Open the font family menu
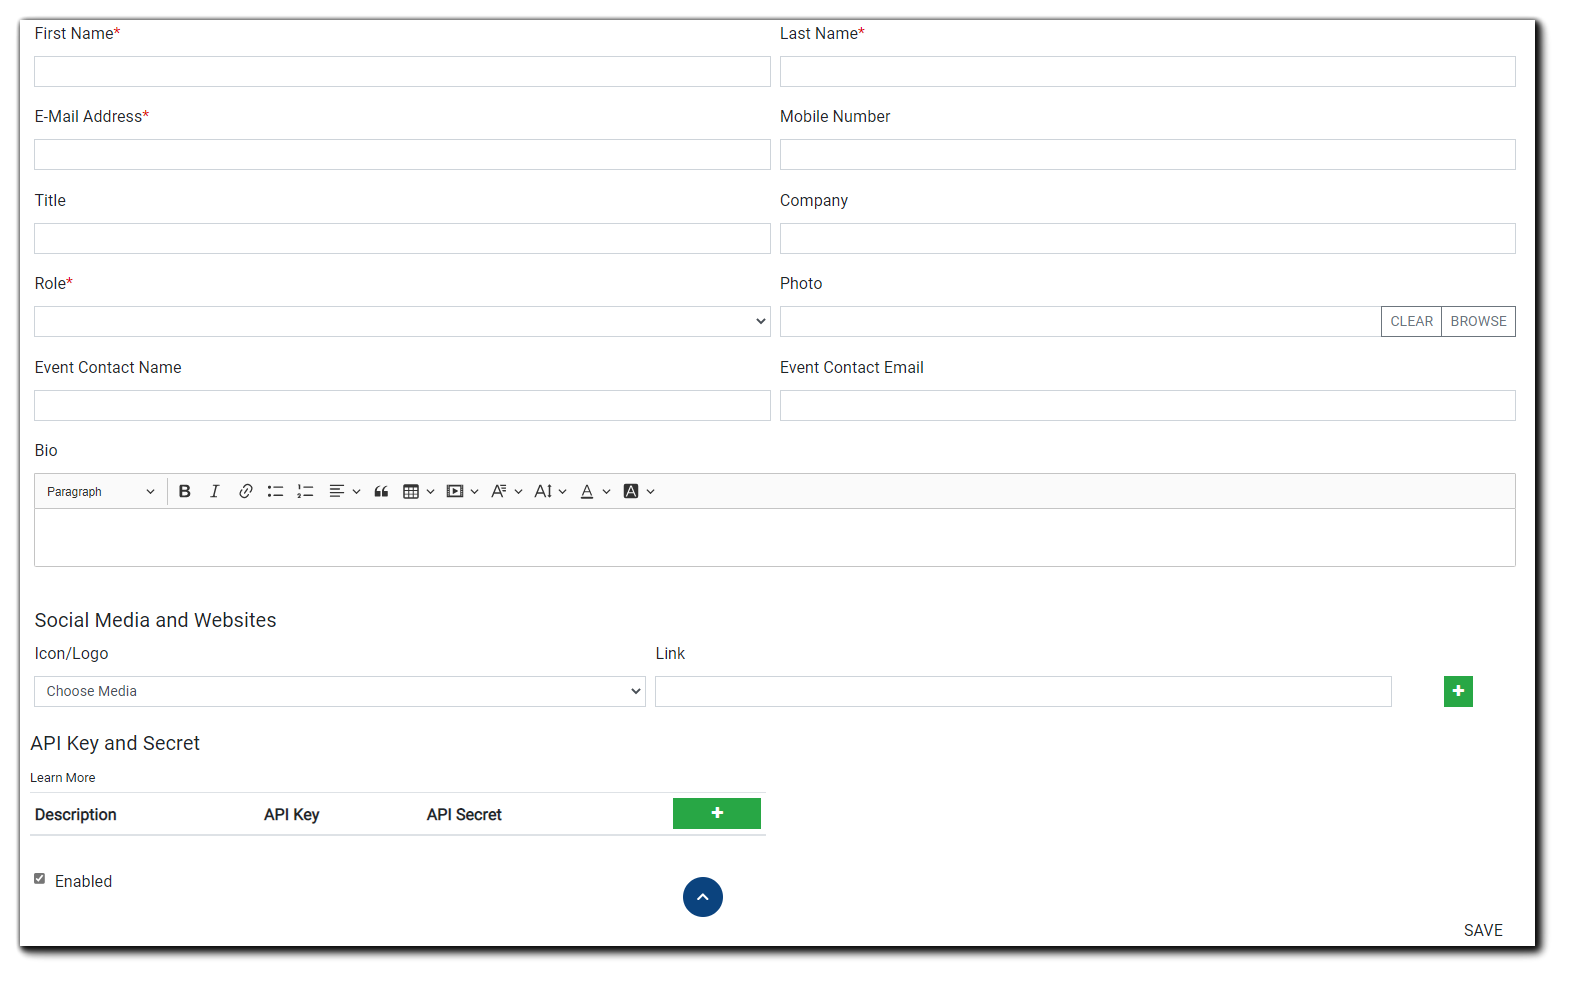Viewport: 1571px width, 982px height. click(x=506, y=491)
